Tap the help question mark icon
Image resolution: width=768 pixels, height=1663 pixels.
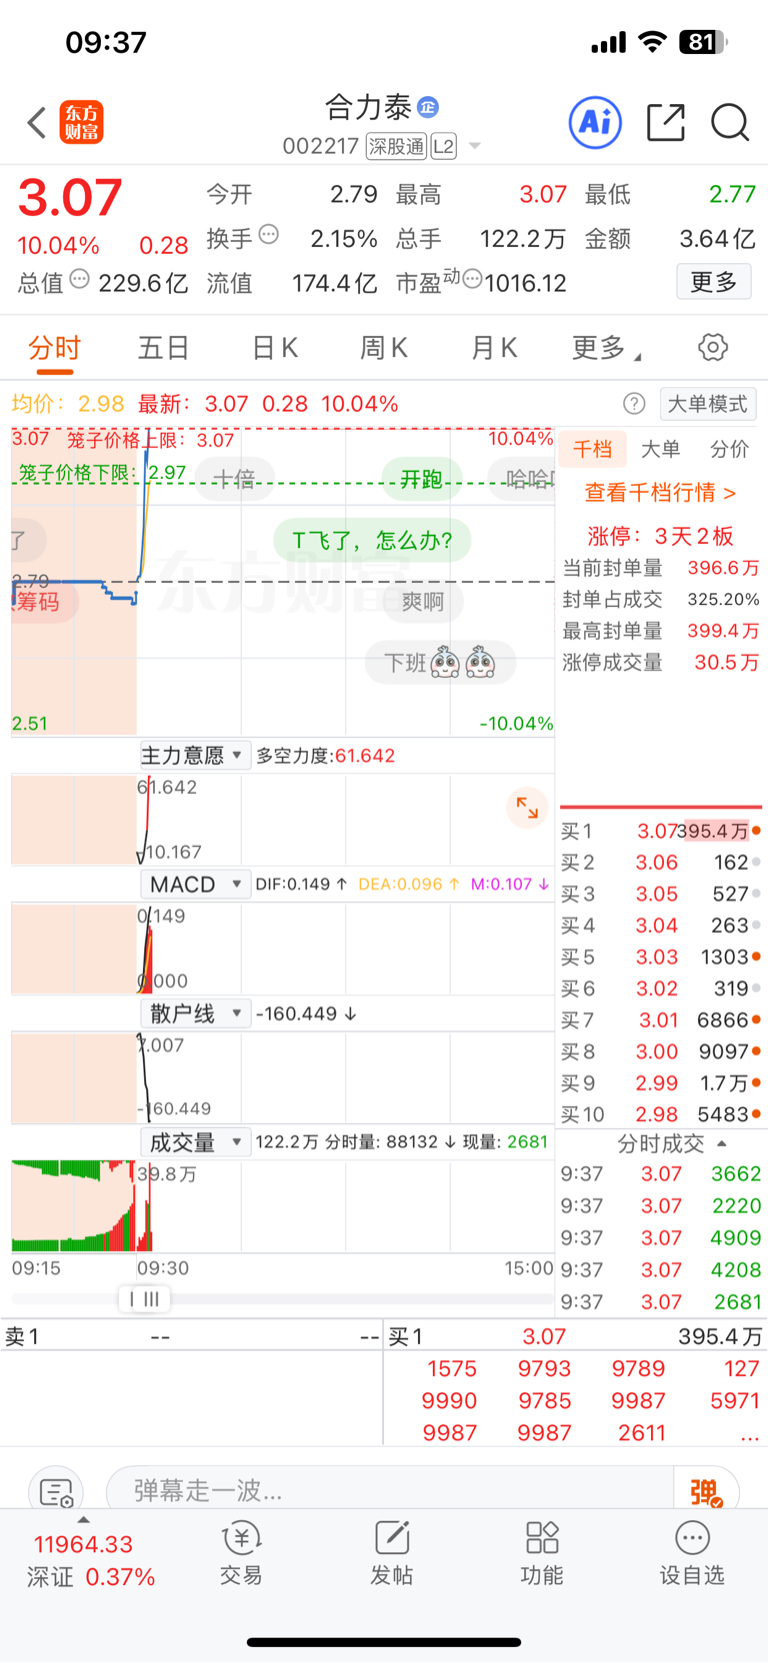coord(634,403)
